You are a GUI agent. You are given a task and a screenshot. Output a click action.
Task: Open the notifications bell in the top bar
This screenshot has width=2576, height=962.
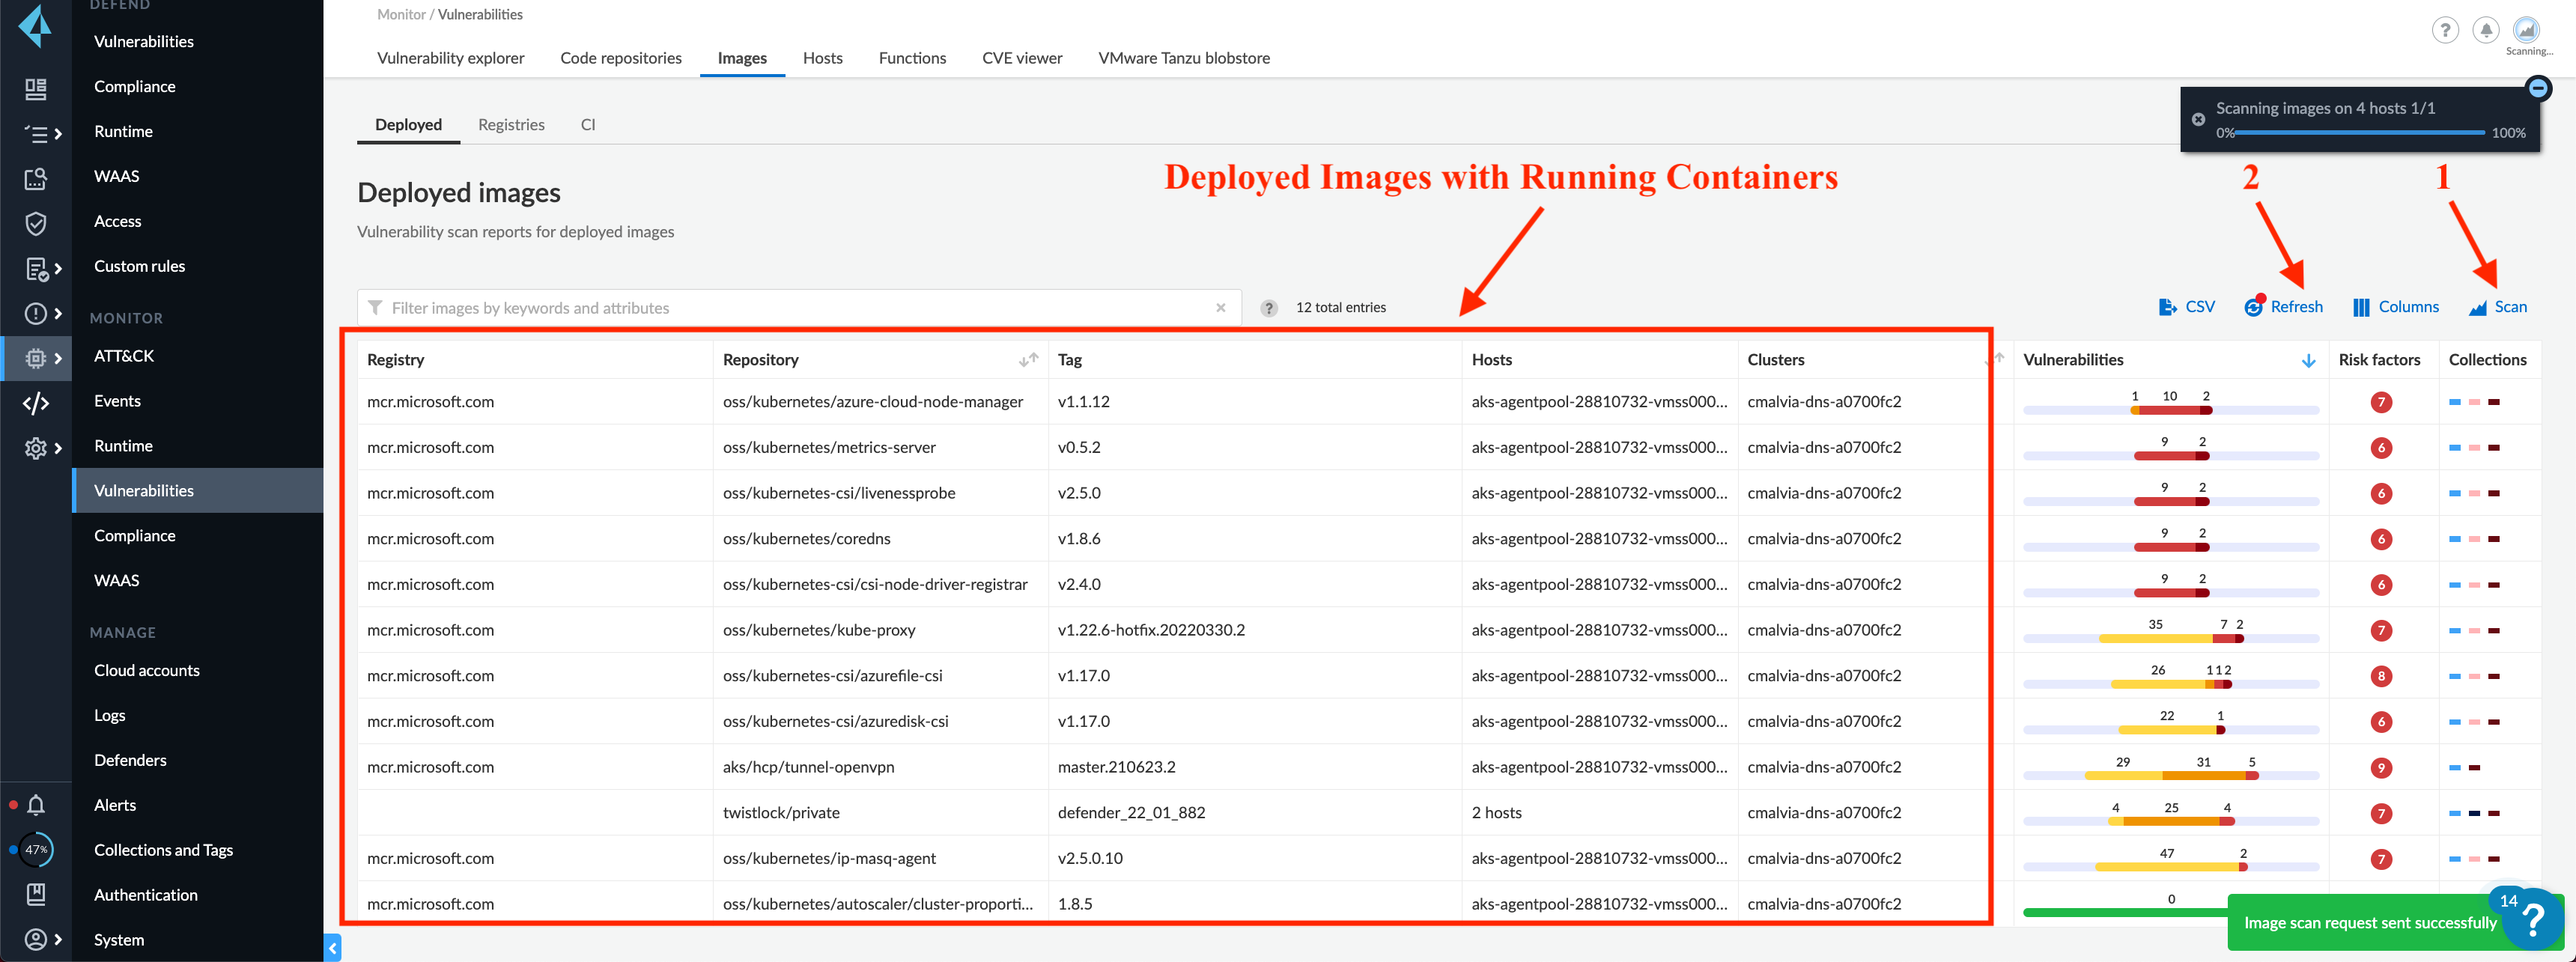tap(2485, 30)
